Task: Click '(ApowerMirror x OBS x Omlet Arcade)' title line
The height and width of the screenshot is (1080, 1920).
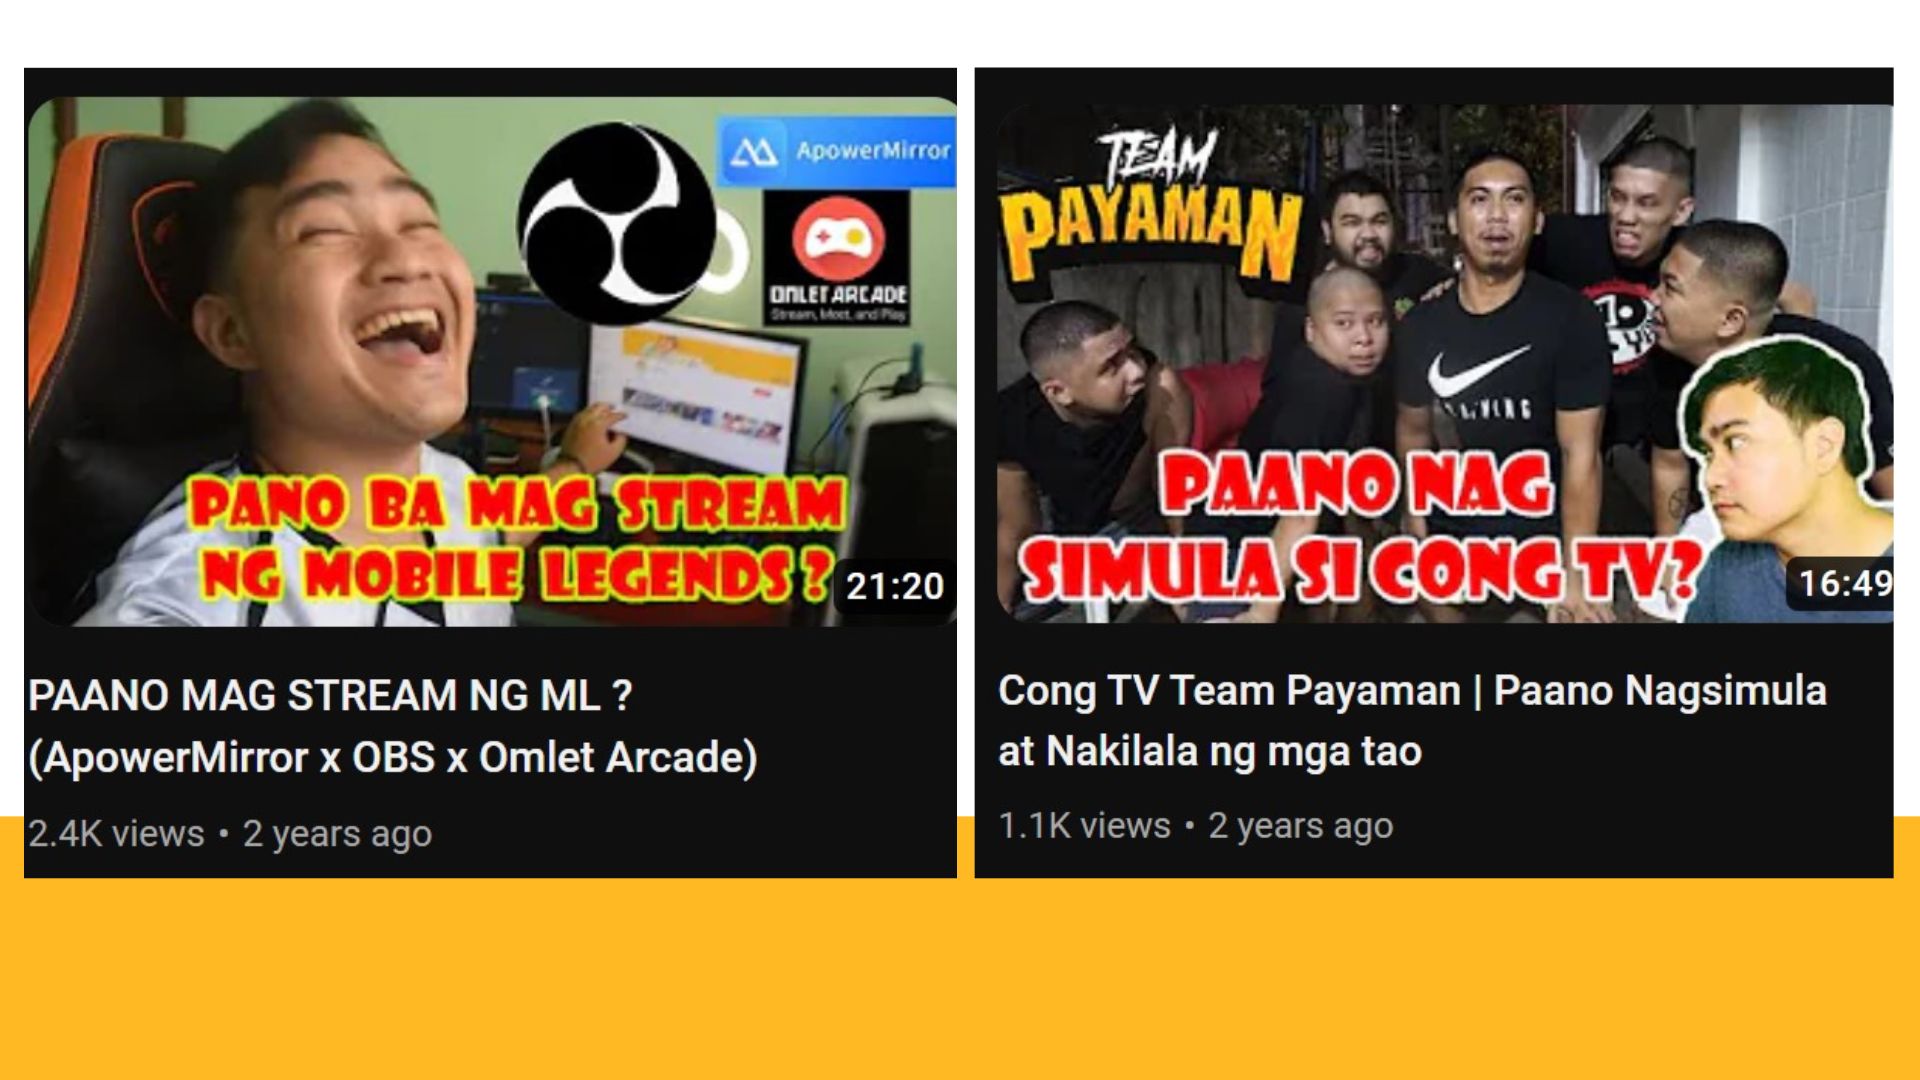Action: [x=393, y=757]
